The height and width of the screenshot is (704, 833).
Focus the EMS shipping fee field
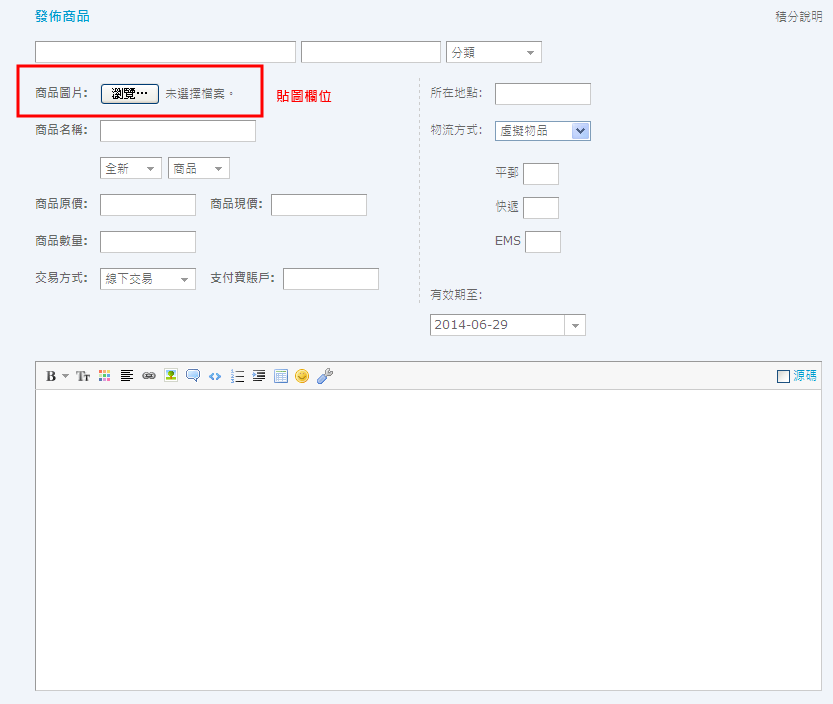543,242
